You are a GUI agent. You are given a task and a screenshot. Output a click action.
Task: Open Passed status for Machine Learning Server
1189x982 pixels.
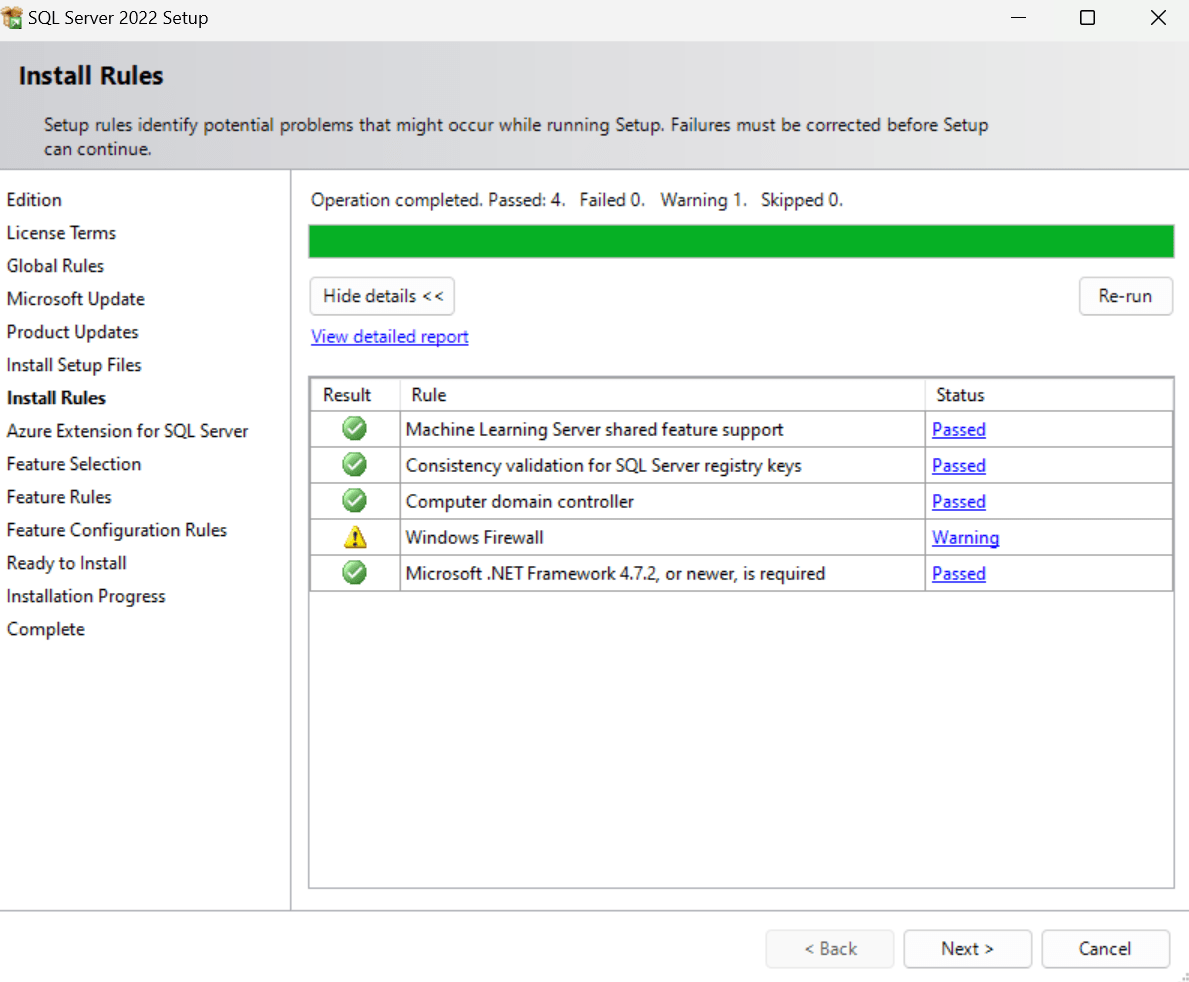pyautogui.click(x=958, y=429)
